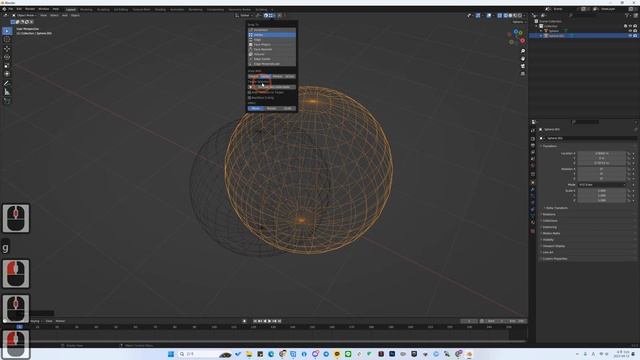Expand Viewport Display panel
640x360 pixels.
click(553, 246)
